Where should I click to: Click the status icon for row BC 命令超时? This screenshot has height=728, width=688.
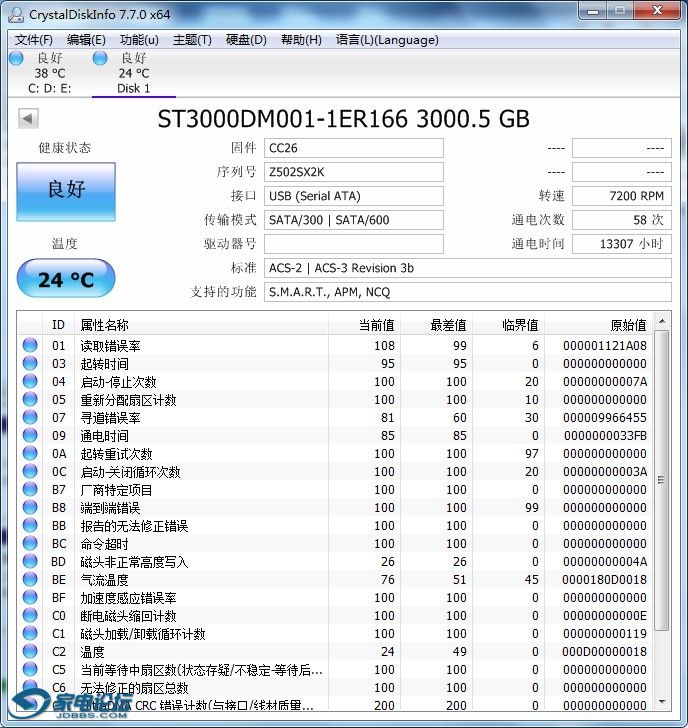click(30, 543)
